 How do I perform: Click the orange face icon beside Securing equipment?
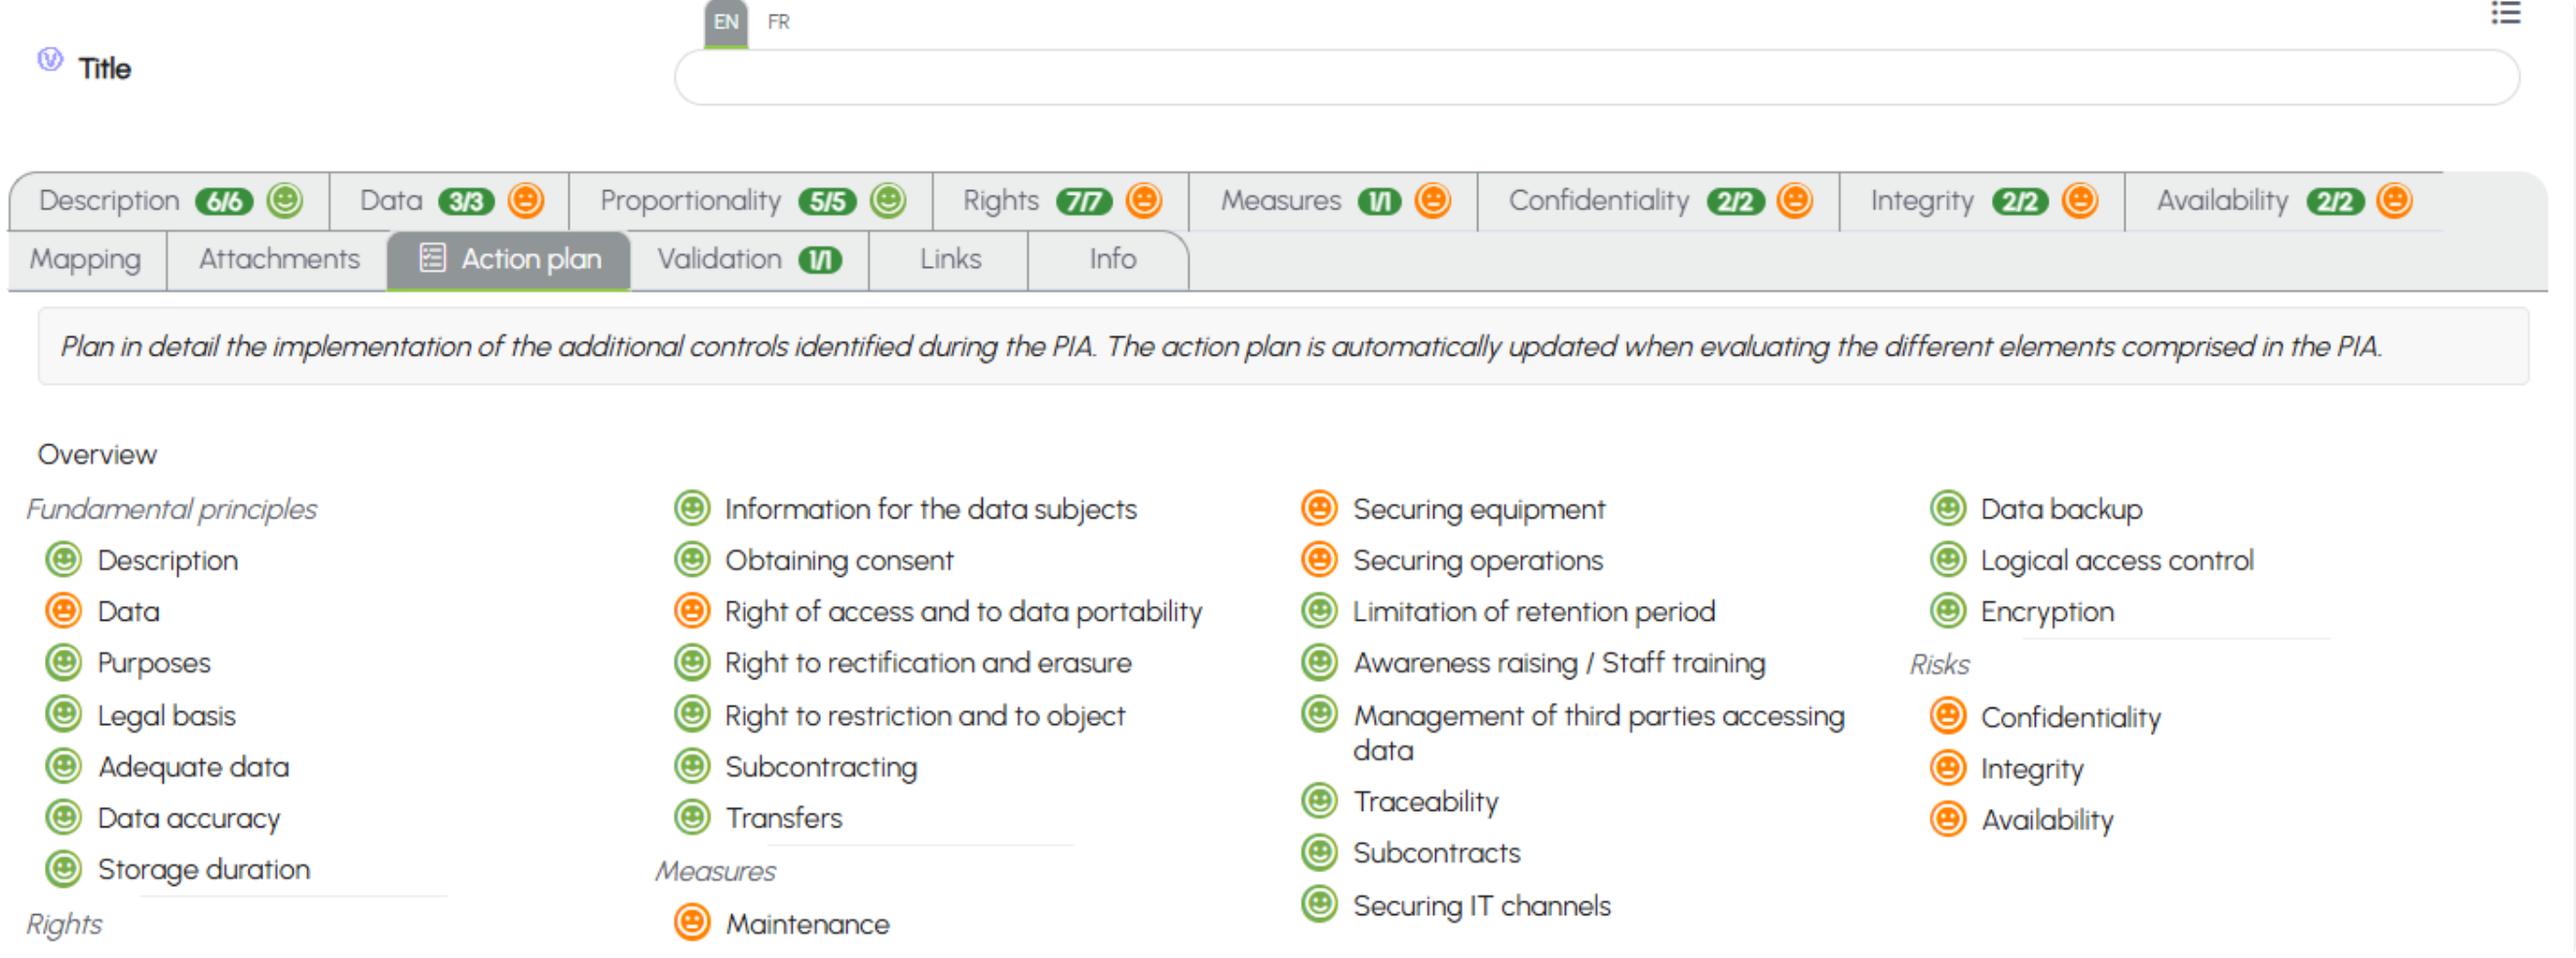click(x=1319, y=507)
